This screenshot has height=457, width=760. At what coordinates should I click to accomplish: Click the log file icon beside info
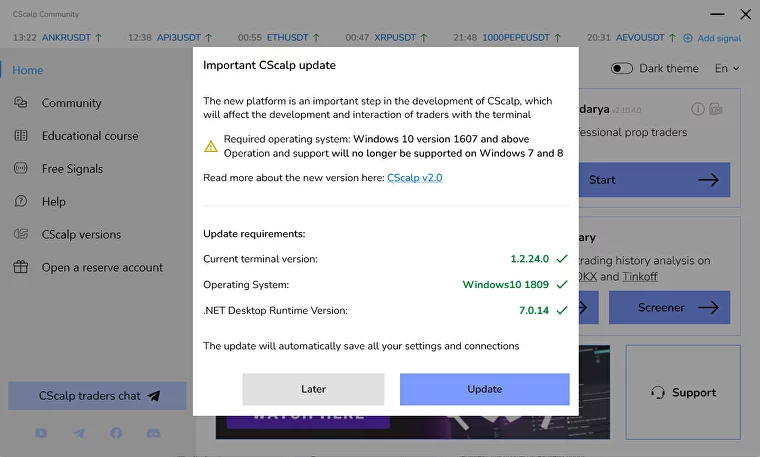[716, 109]
